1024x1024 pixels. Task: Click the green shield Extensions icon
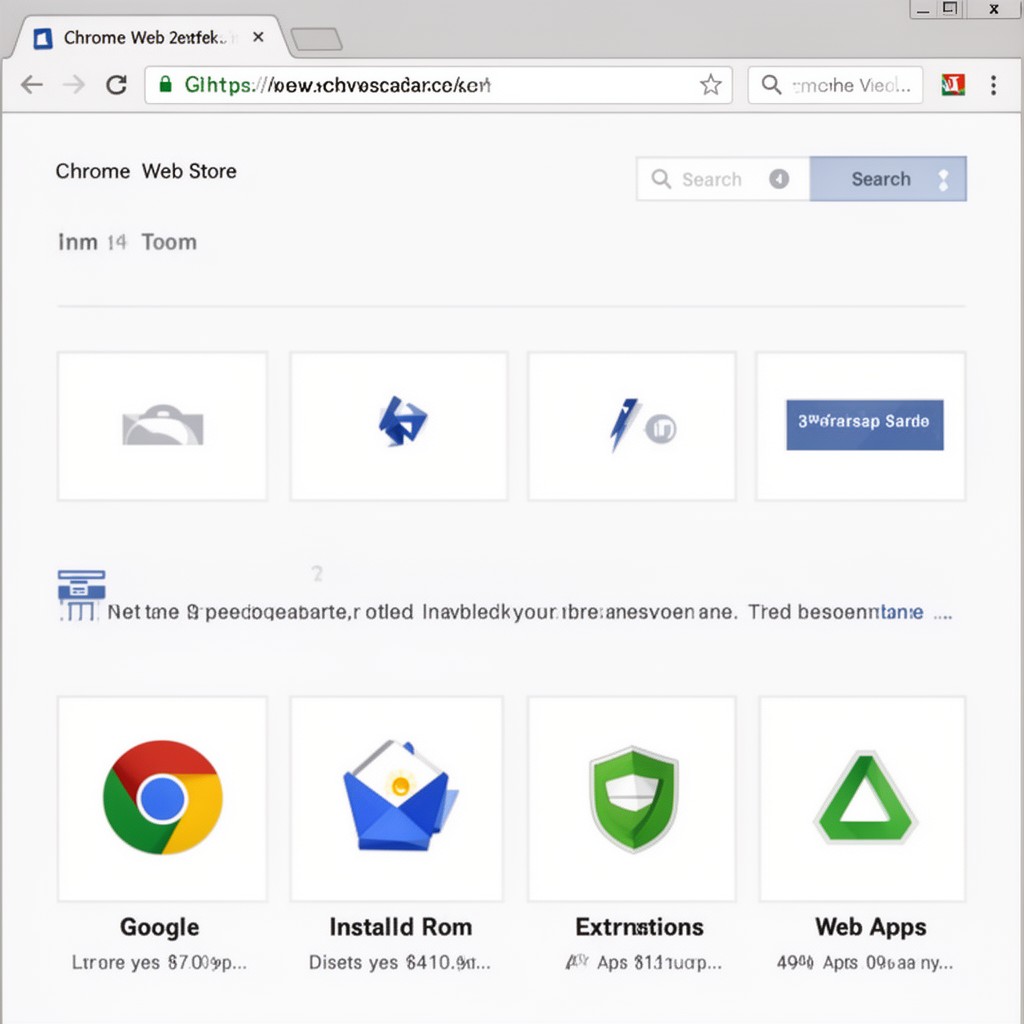(633, 799)
